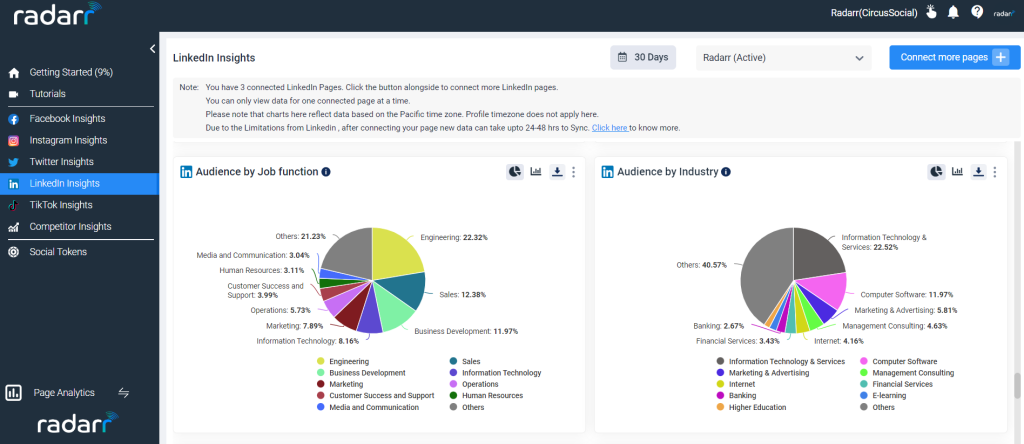This screenshot has width=1024, height=444.
Task: Toggle Business Development legend item
Action: click(361, 373)
